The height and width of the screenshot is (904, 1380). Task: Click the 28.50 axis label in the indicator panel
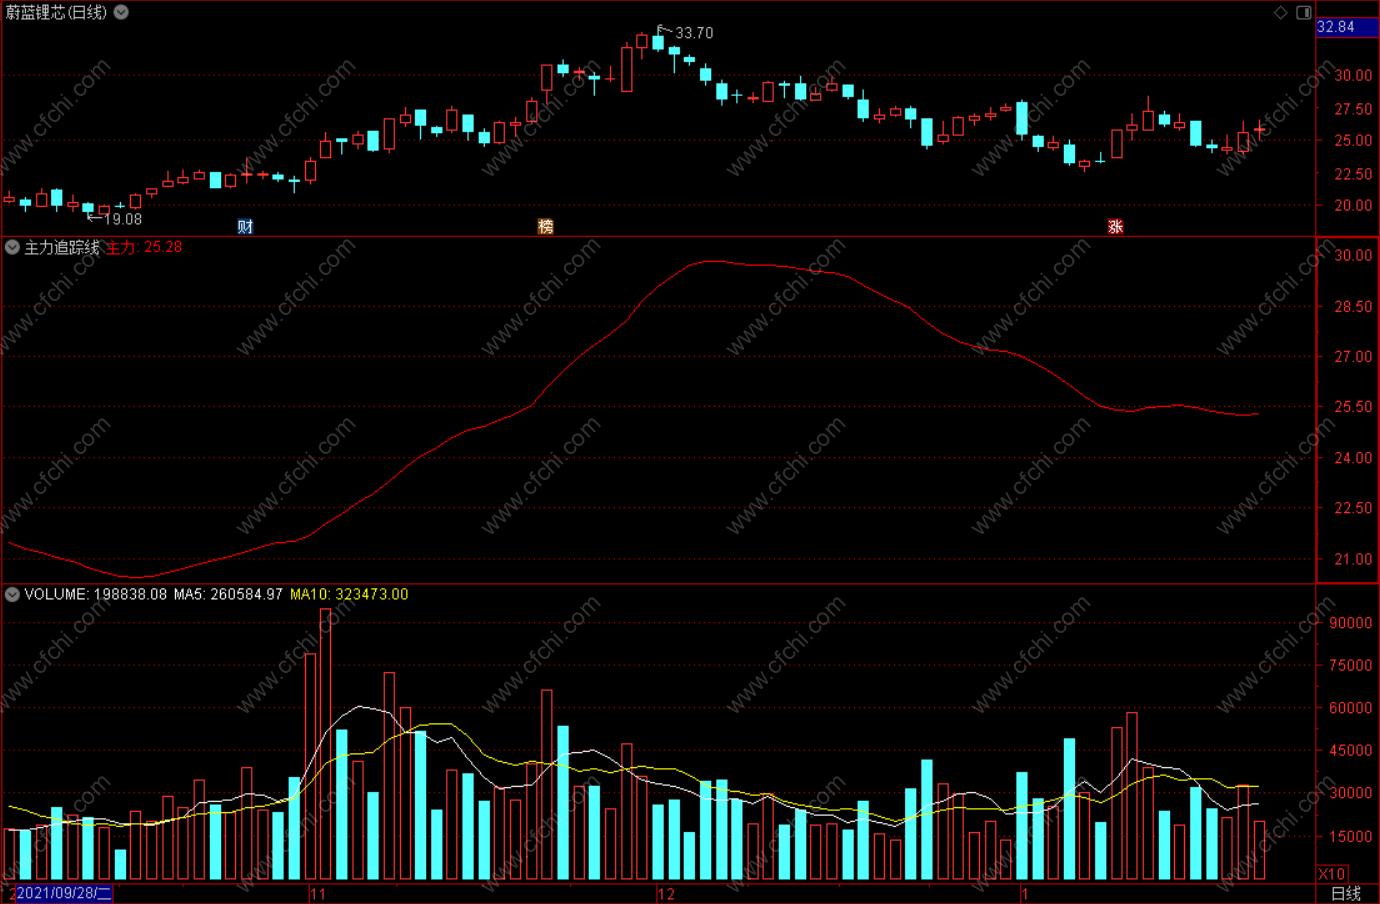click(x=1353, y=307)
